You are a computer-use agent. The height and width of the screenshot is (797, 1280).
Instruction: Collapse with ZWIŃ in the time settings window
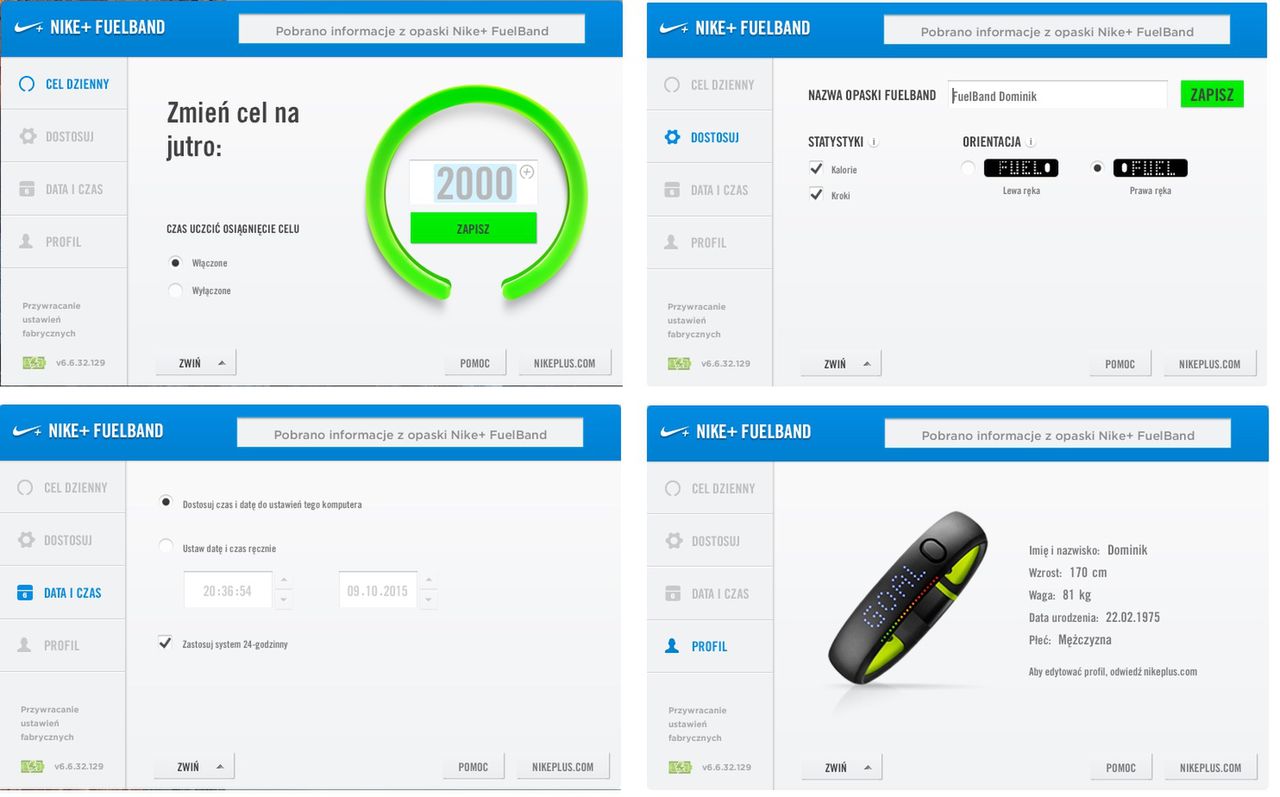pyautogui.click(x=194, y=767)
